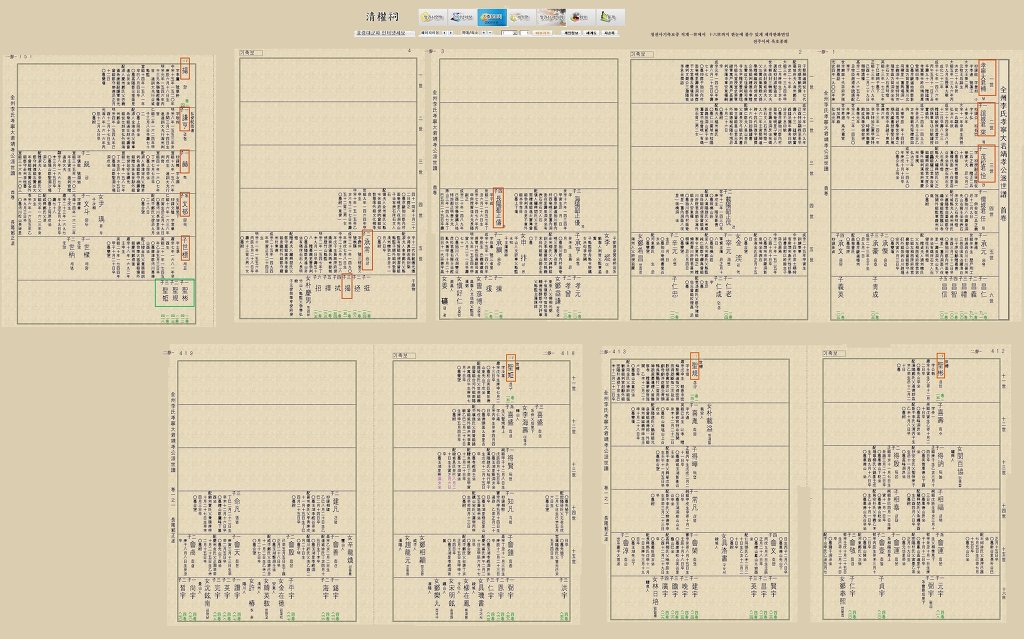Open the highlighted name 文郁 on page 101

pos(185,205)
